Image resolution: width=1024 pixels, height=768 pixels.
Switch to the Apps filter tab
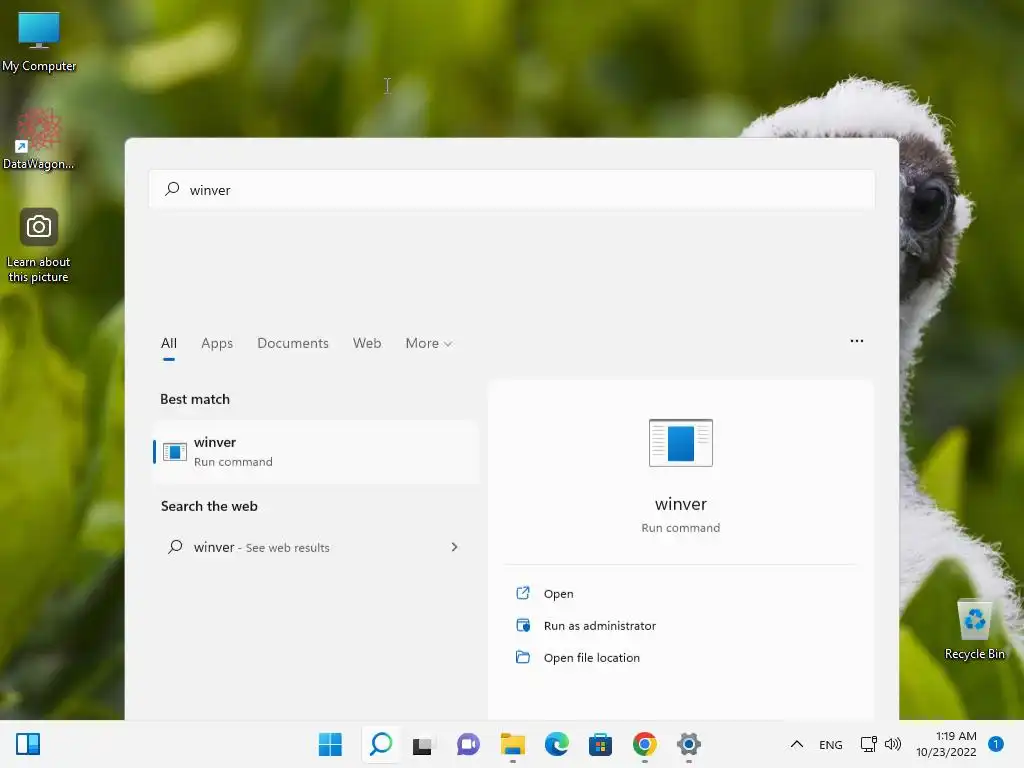pos(217,343)
